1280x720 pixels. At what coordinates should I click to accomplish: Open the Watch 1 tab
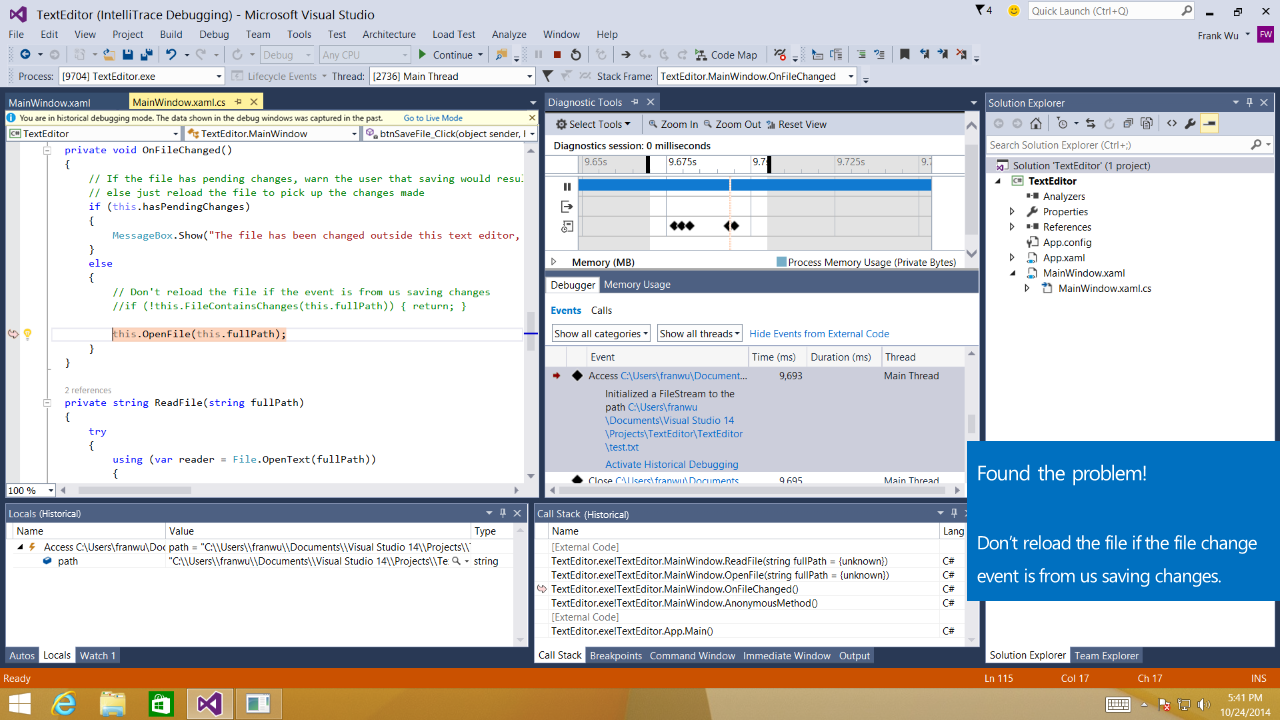[x=98, y=656]
